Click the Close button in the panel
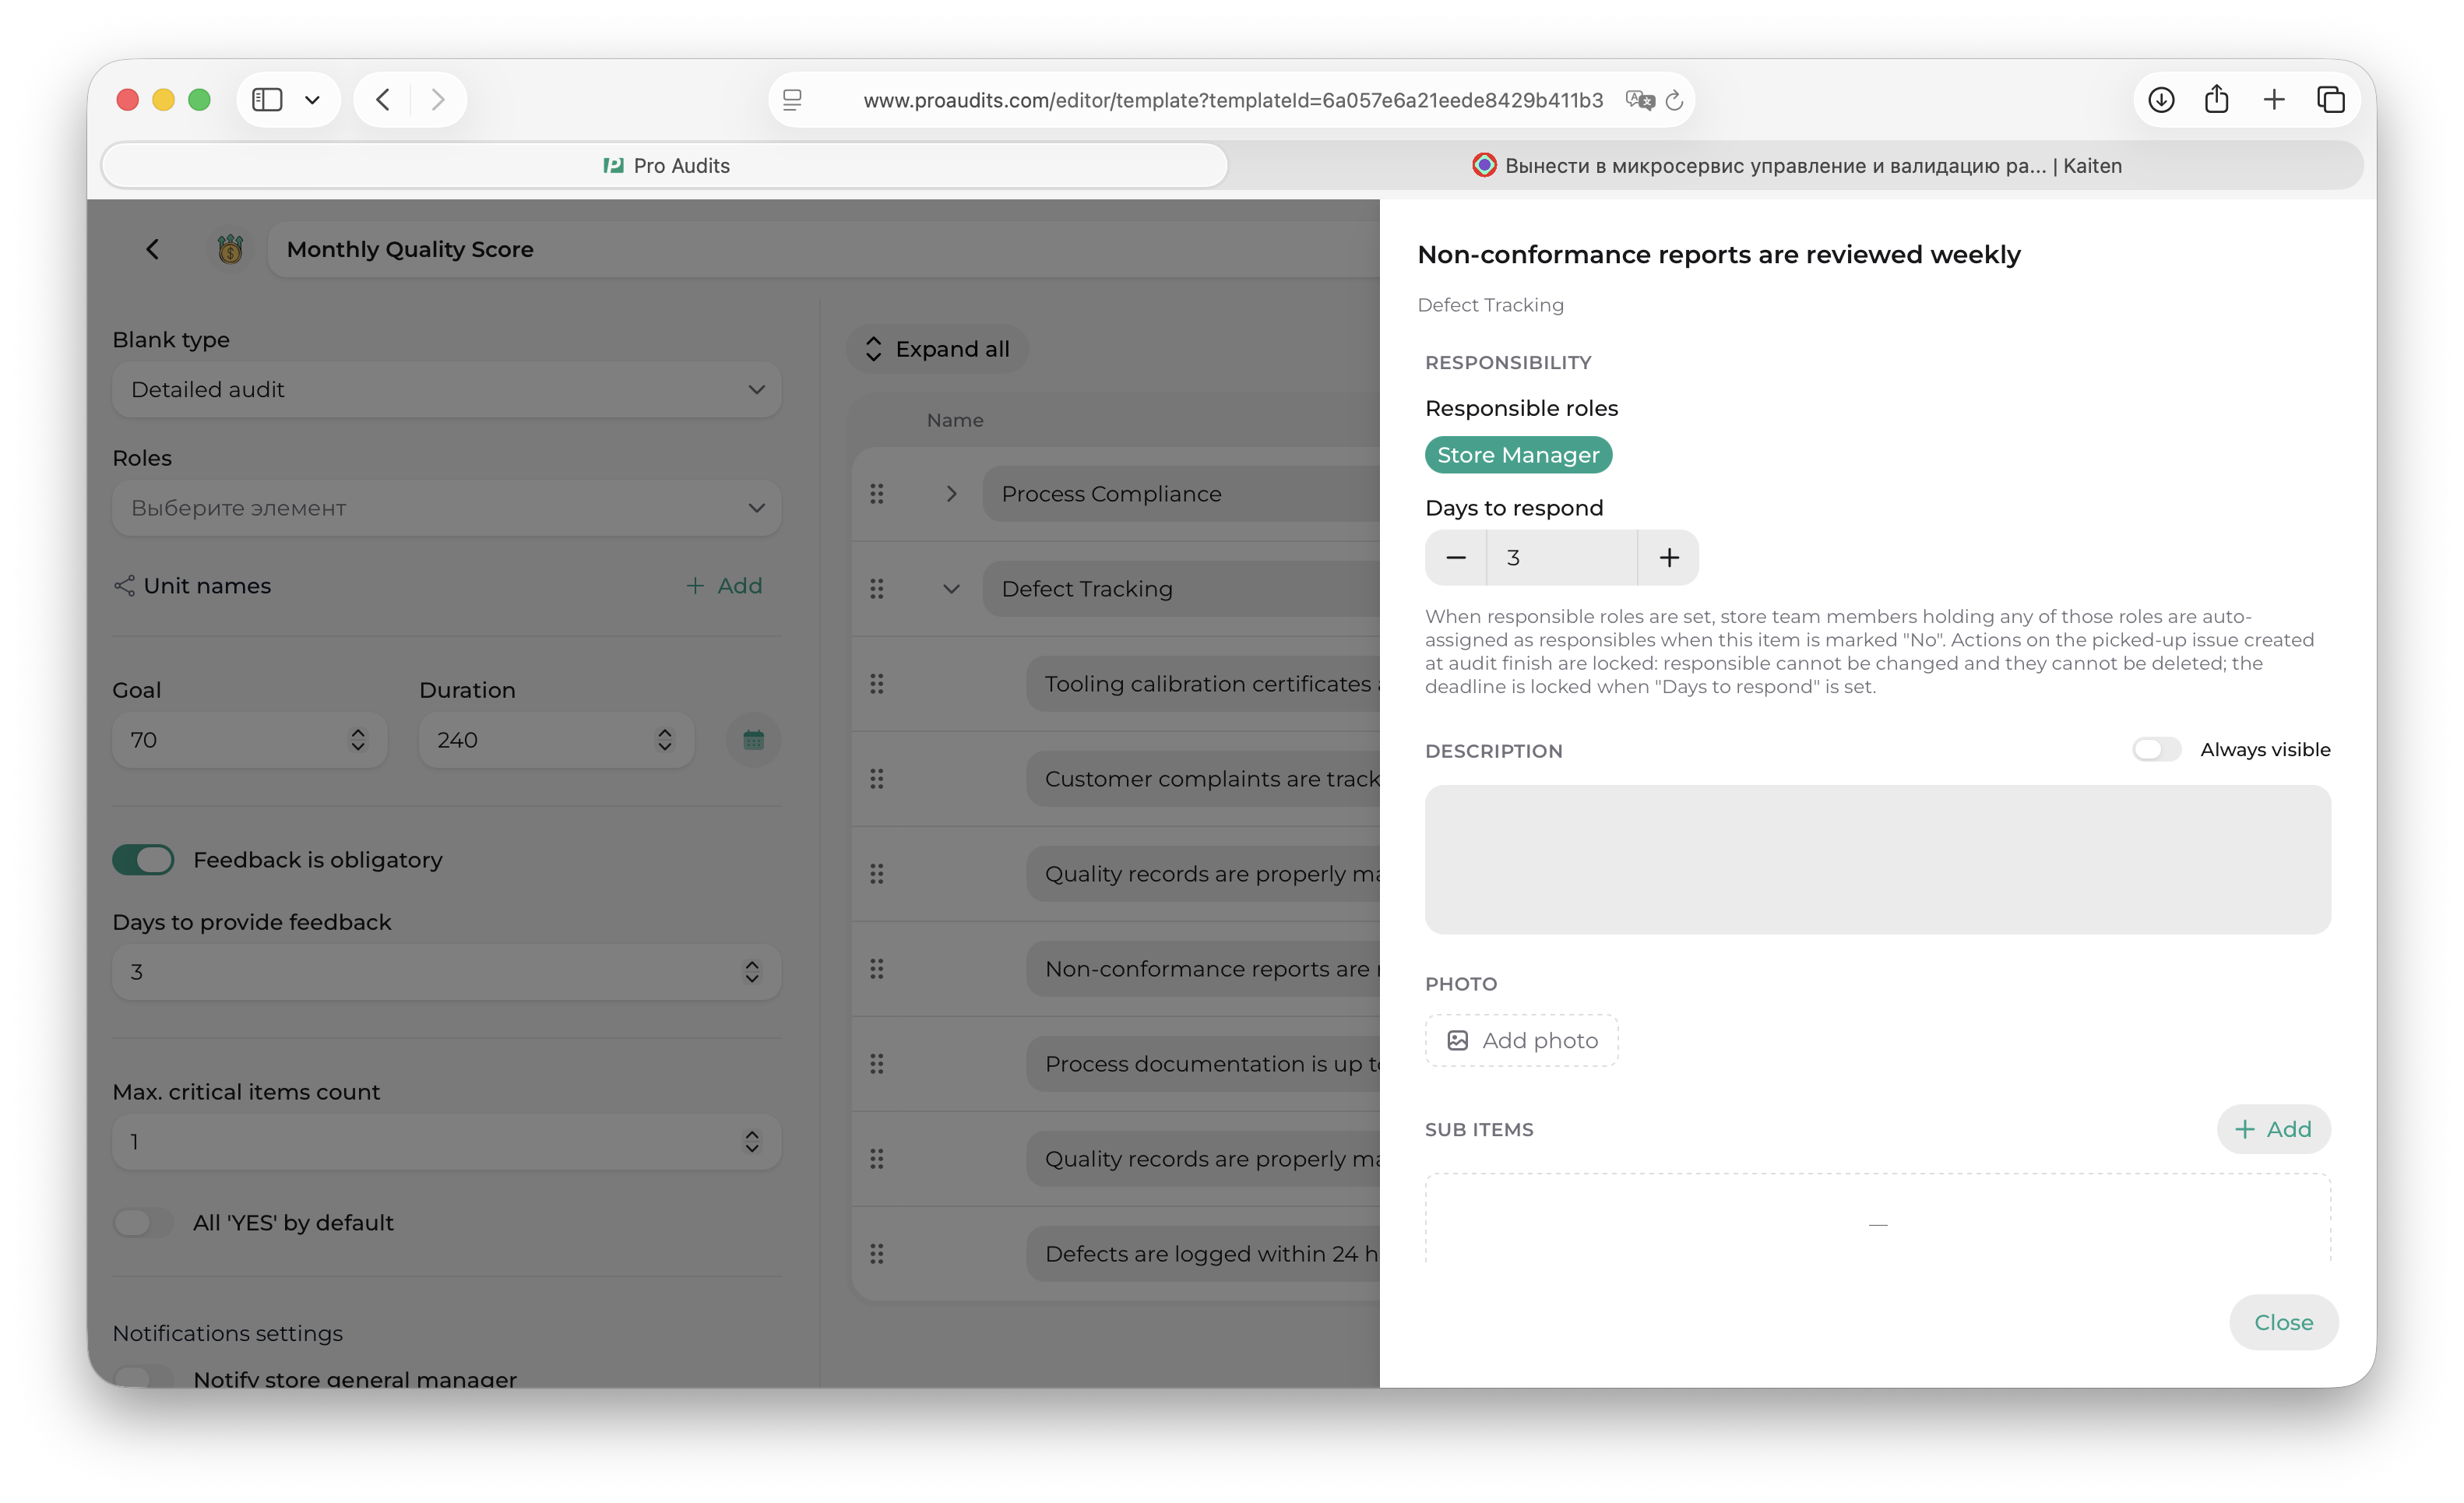The height and width of the screenshot is (1503, 2464). [2283, 1322]
